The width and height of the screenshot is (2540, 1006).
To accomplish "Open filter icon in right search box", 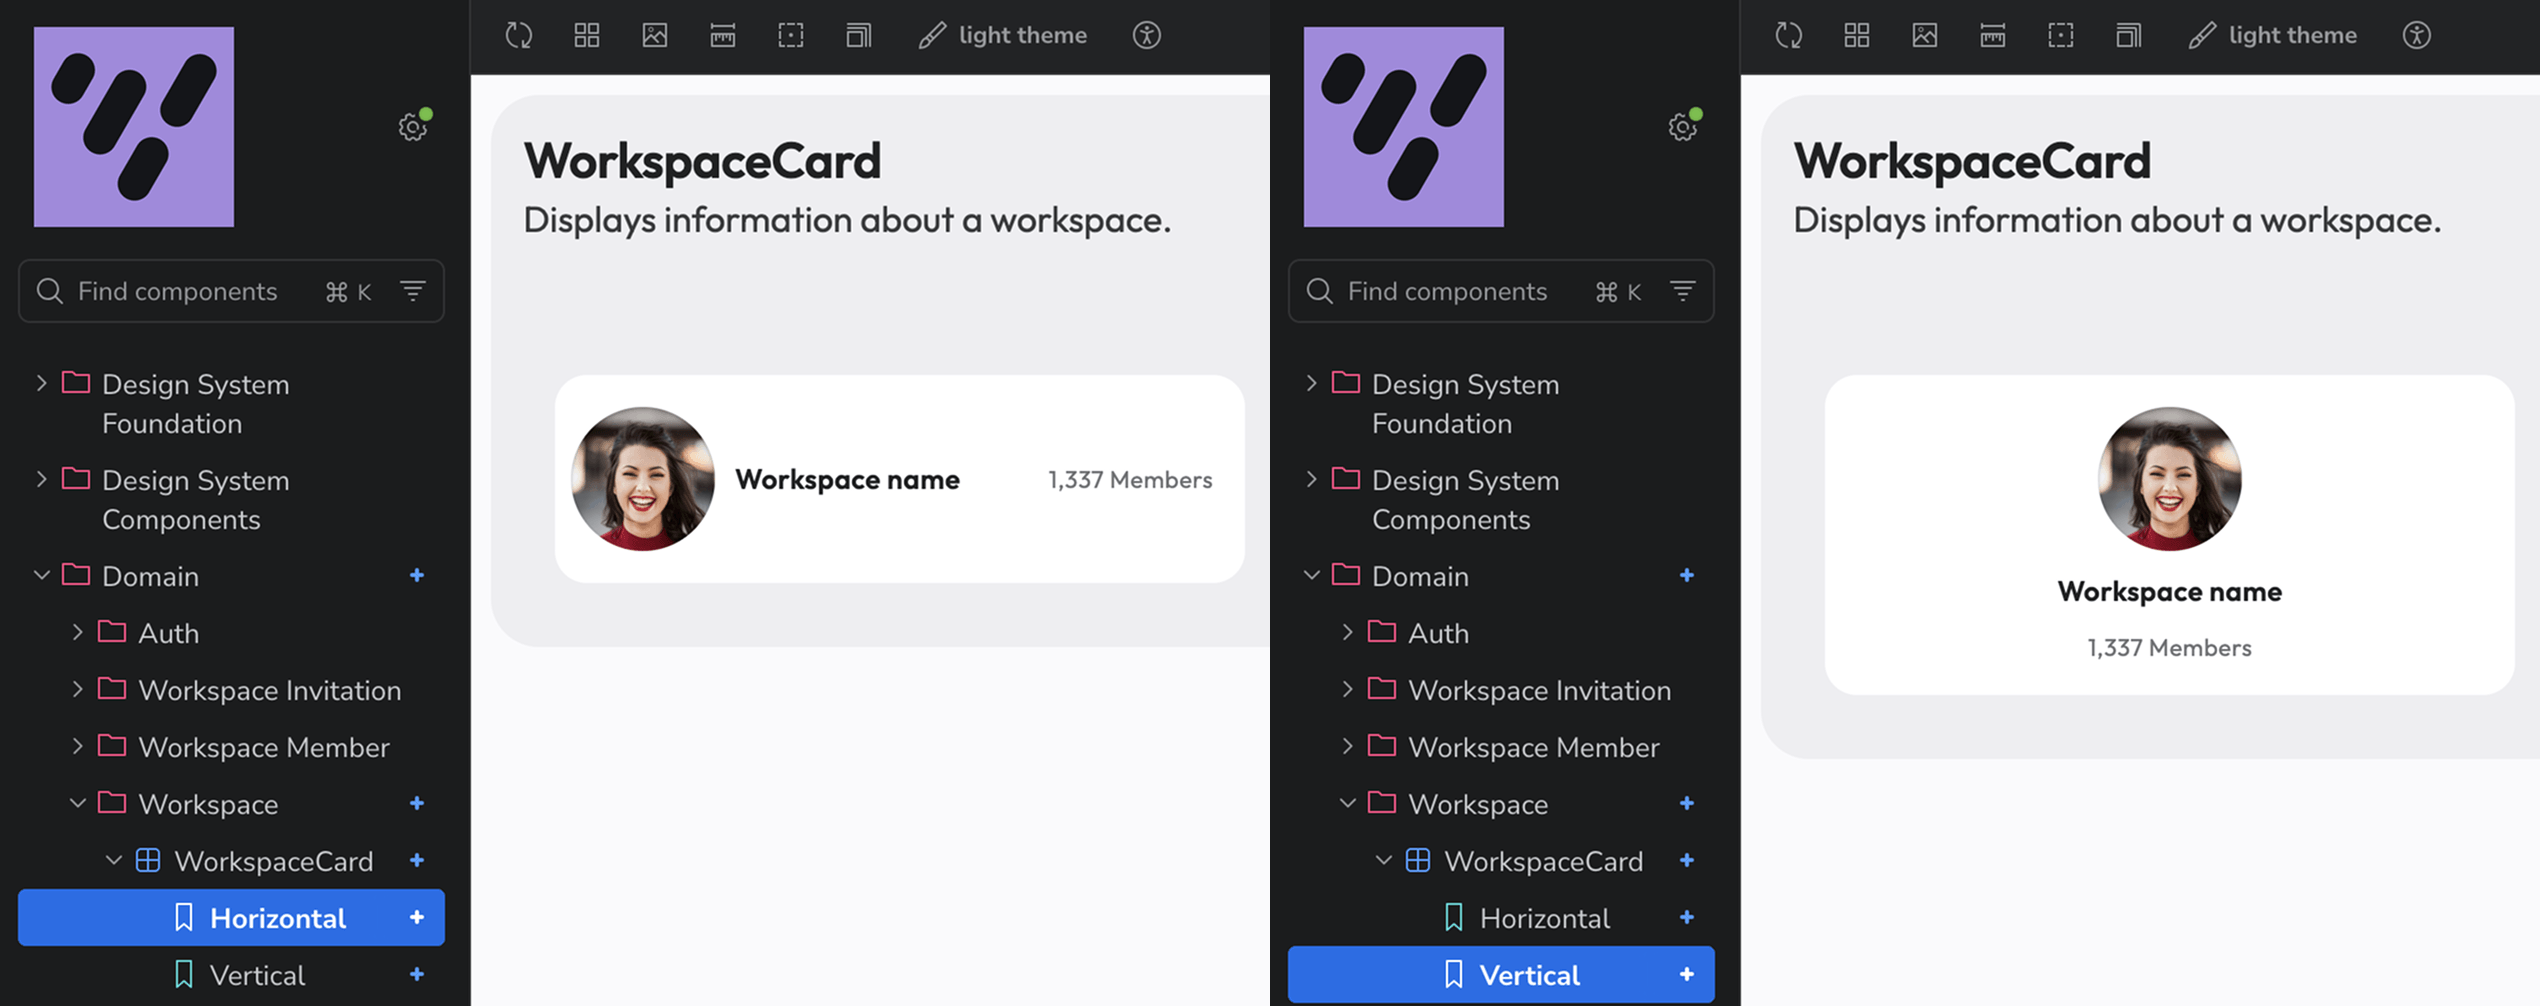I will [1683, 291].
